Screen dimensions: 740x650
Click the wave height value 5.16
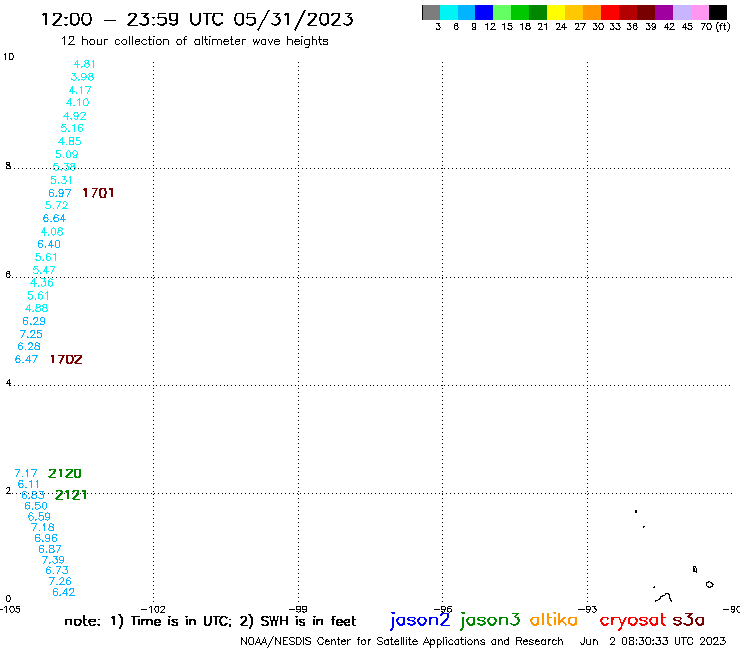[72, 128]
